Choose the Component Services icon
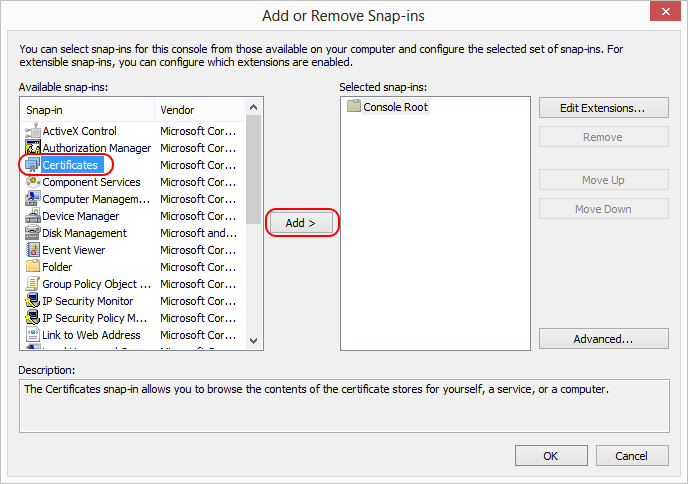The height and width of the screenshot is (484, 688). (x=32, y=182)
